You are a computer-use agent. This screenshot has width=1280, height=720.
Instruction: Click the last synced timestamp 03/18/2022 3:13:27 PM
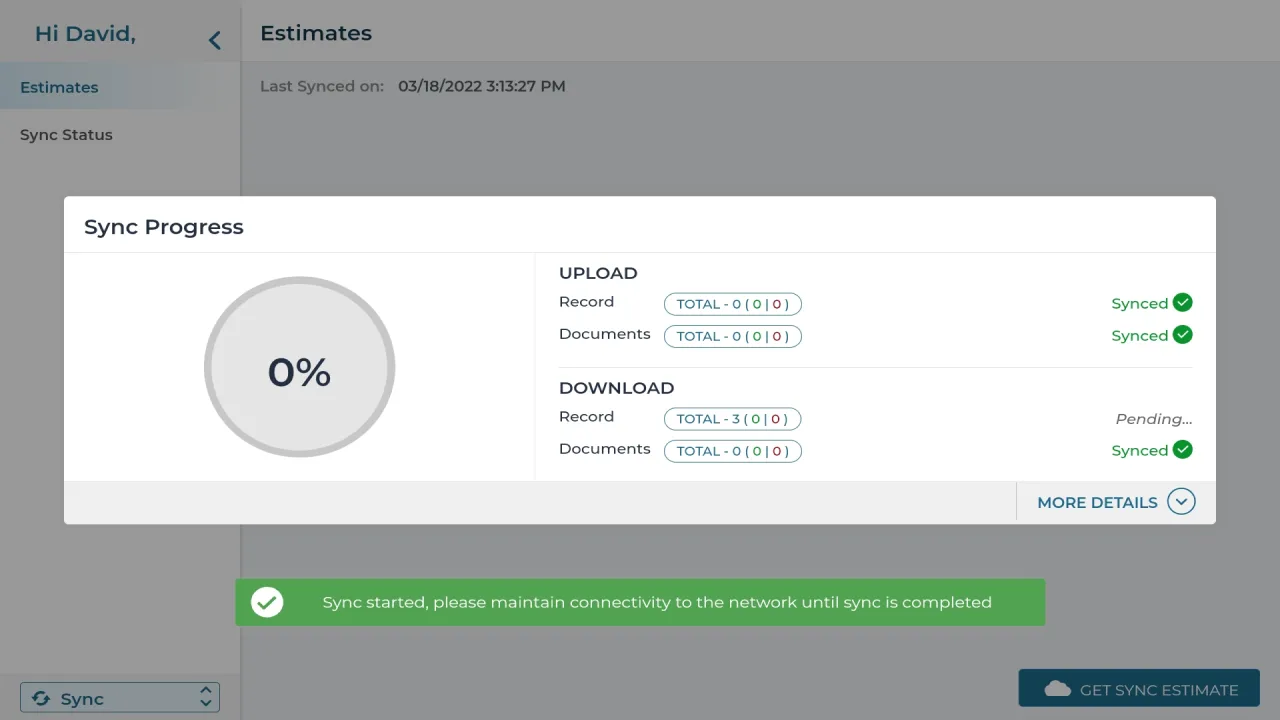click(x=482, y=86)
